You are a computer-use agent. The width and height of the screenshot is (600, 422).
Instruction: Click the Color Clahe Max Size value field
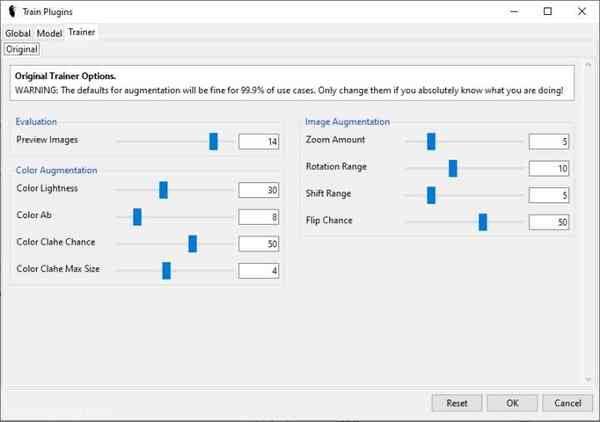[259, 270]
